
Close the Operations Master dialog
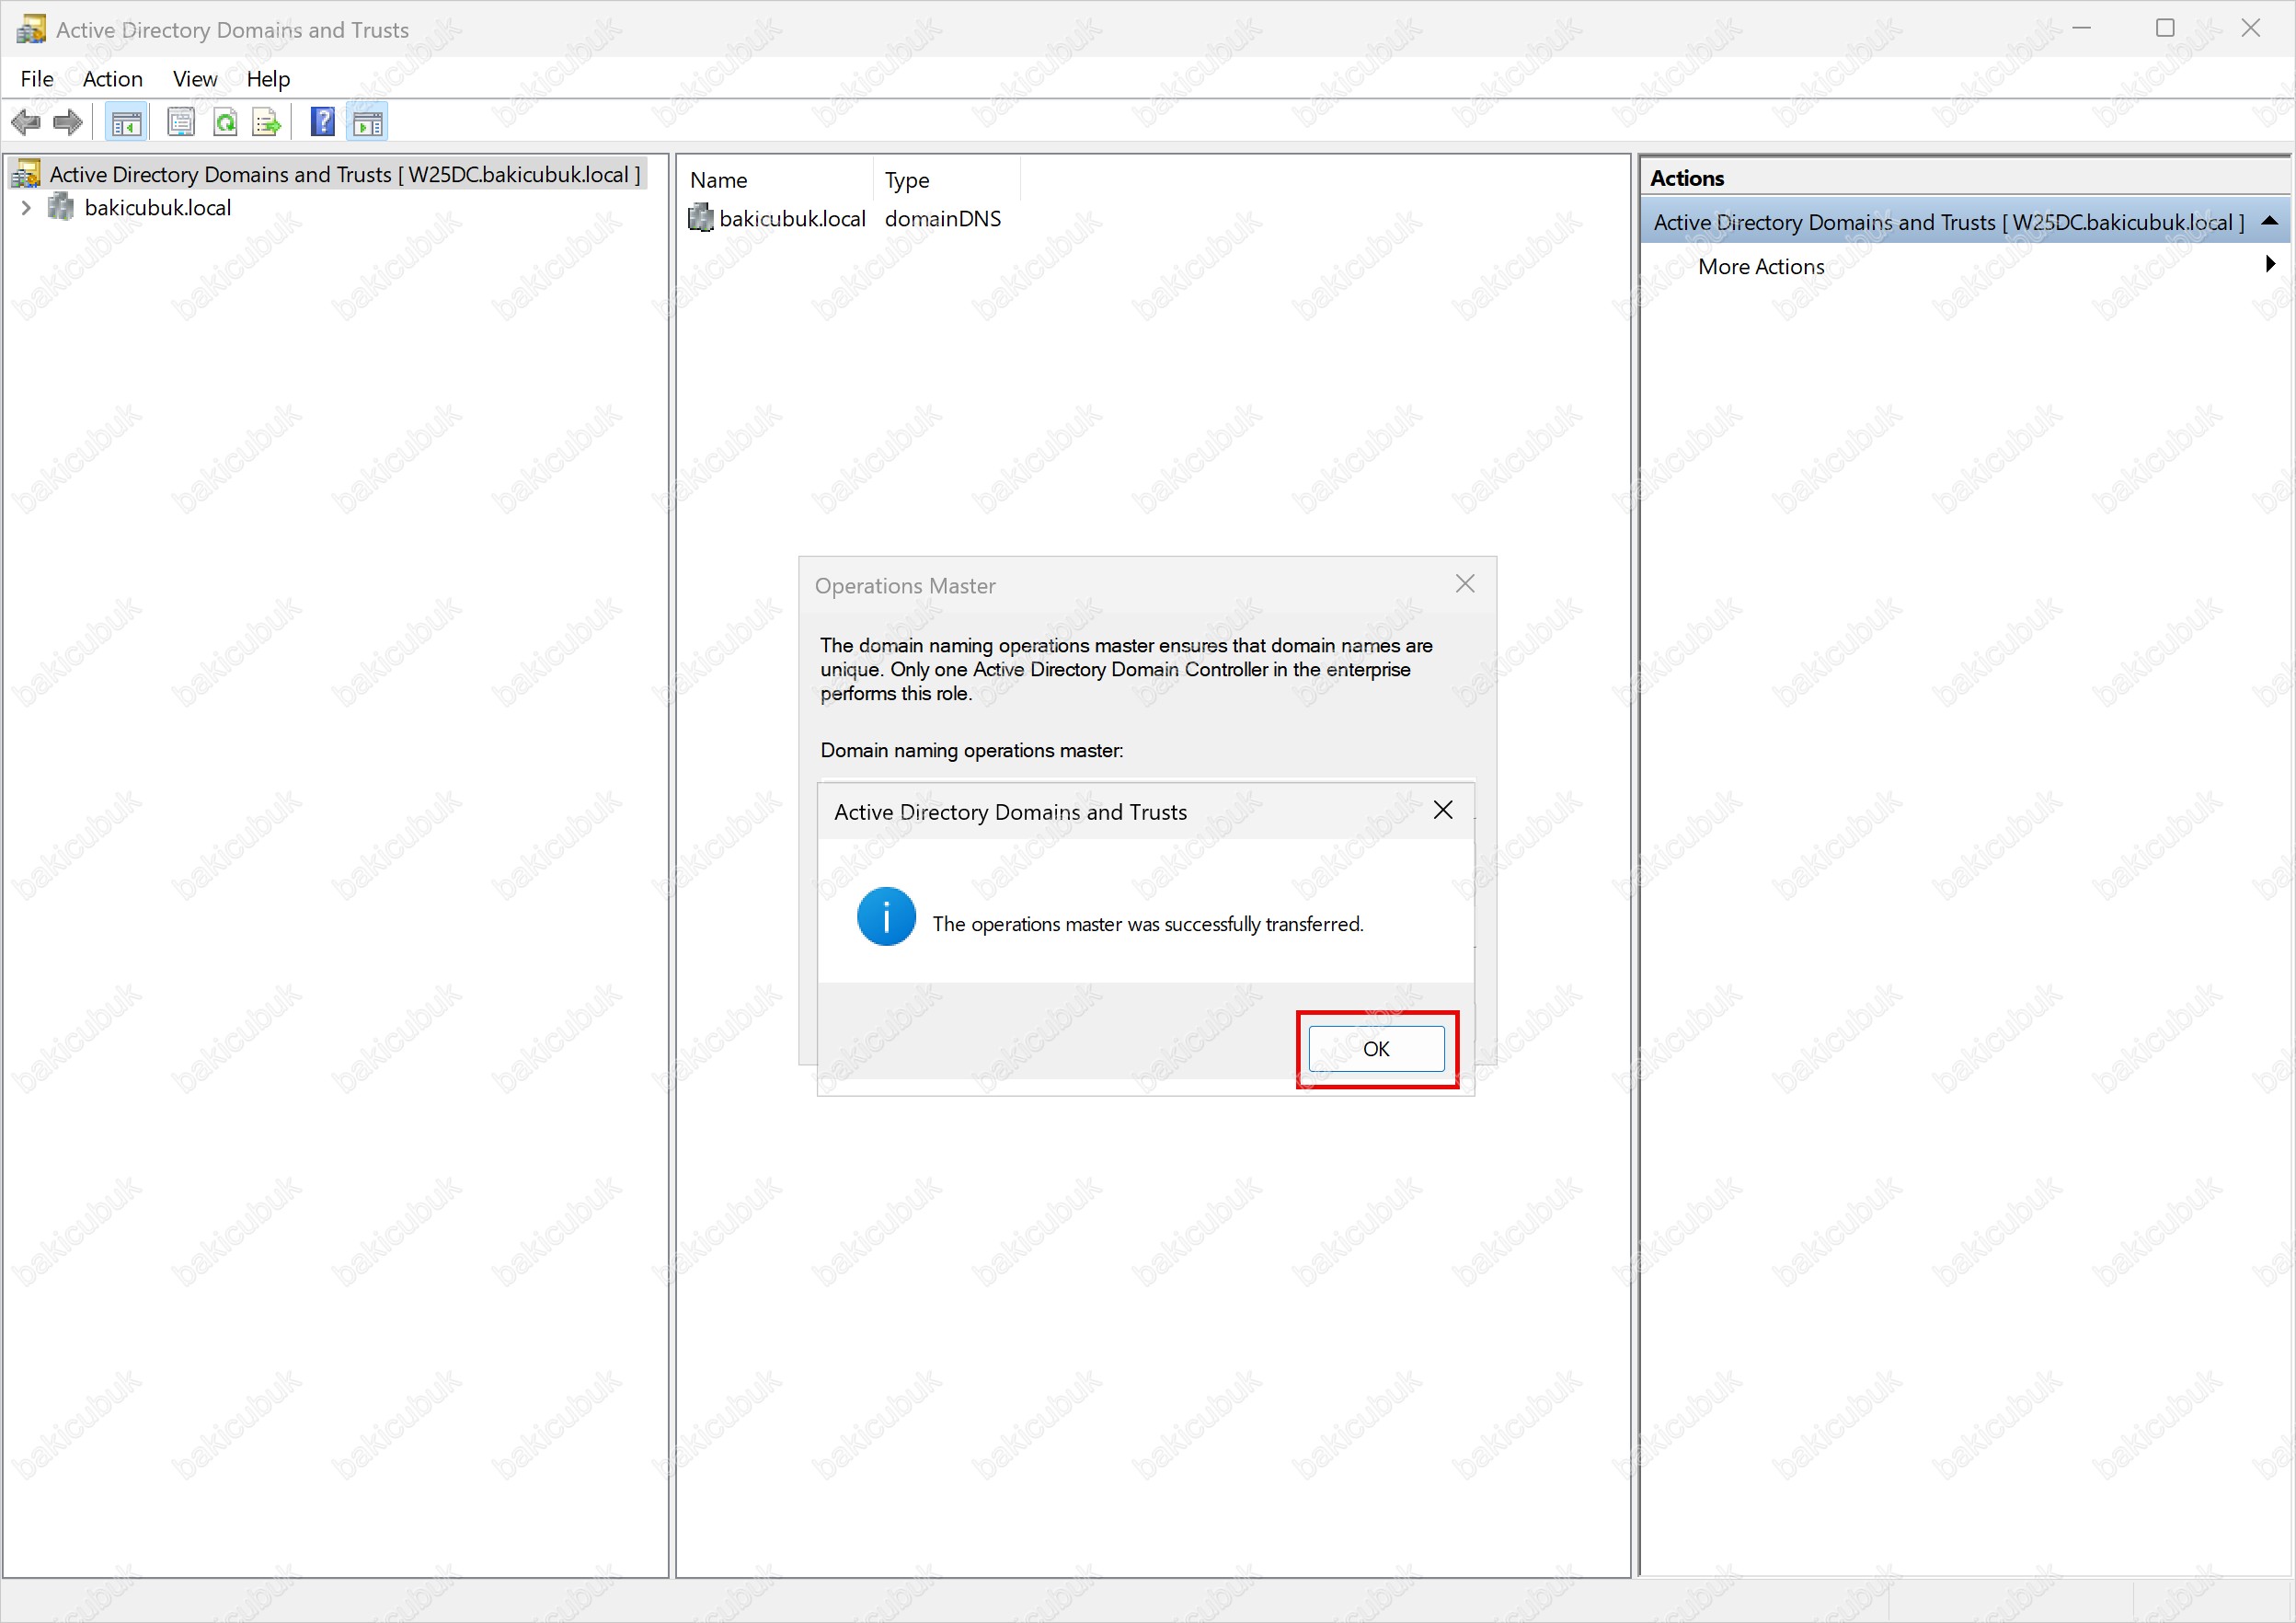1465,584
